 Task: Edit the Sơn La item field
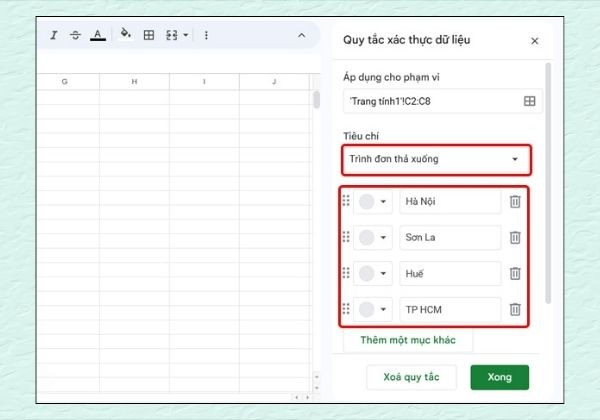(450, 238)
